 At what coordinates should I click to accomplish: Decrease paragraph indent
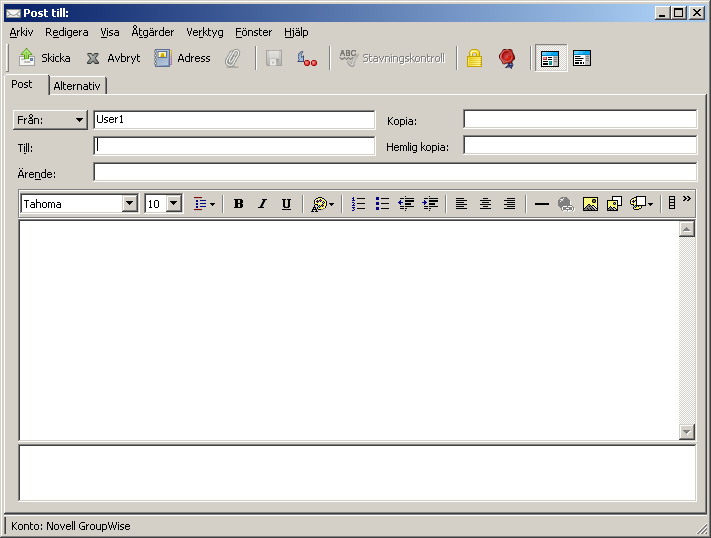point(406,204)
